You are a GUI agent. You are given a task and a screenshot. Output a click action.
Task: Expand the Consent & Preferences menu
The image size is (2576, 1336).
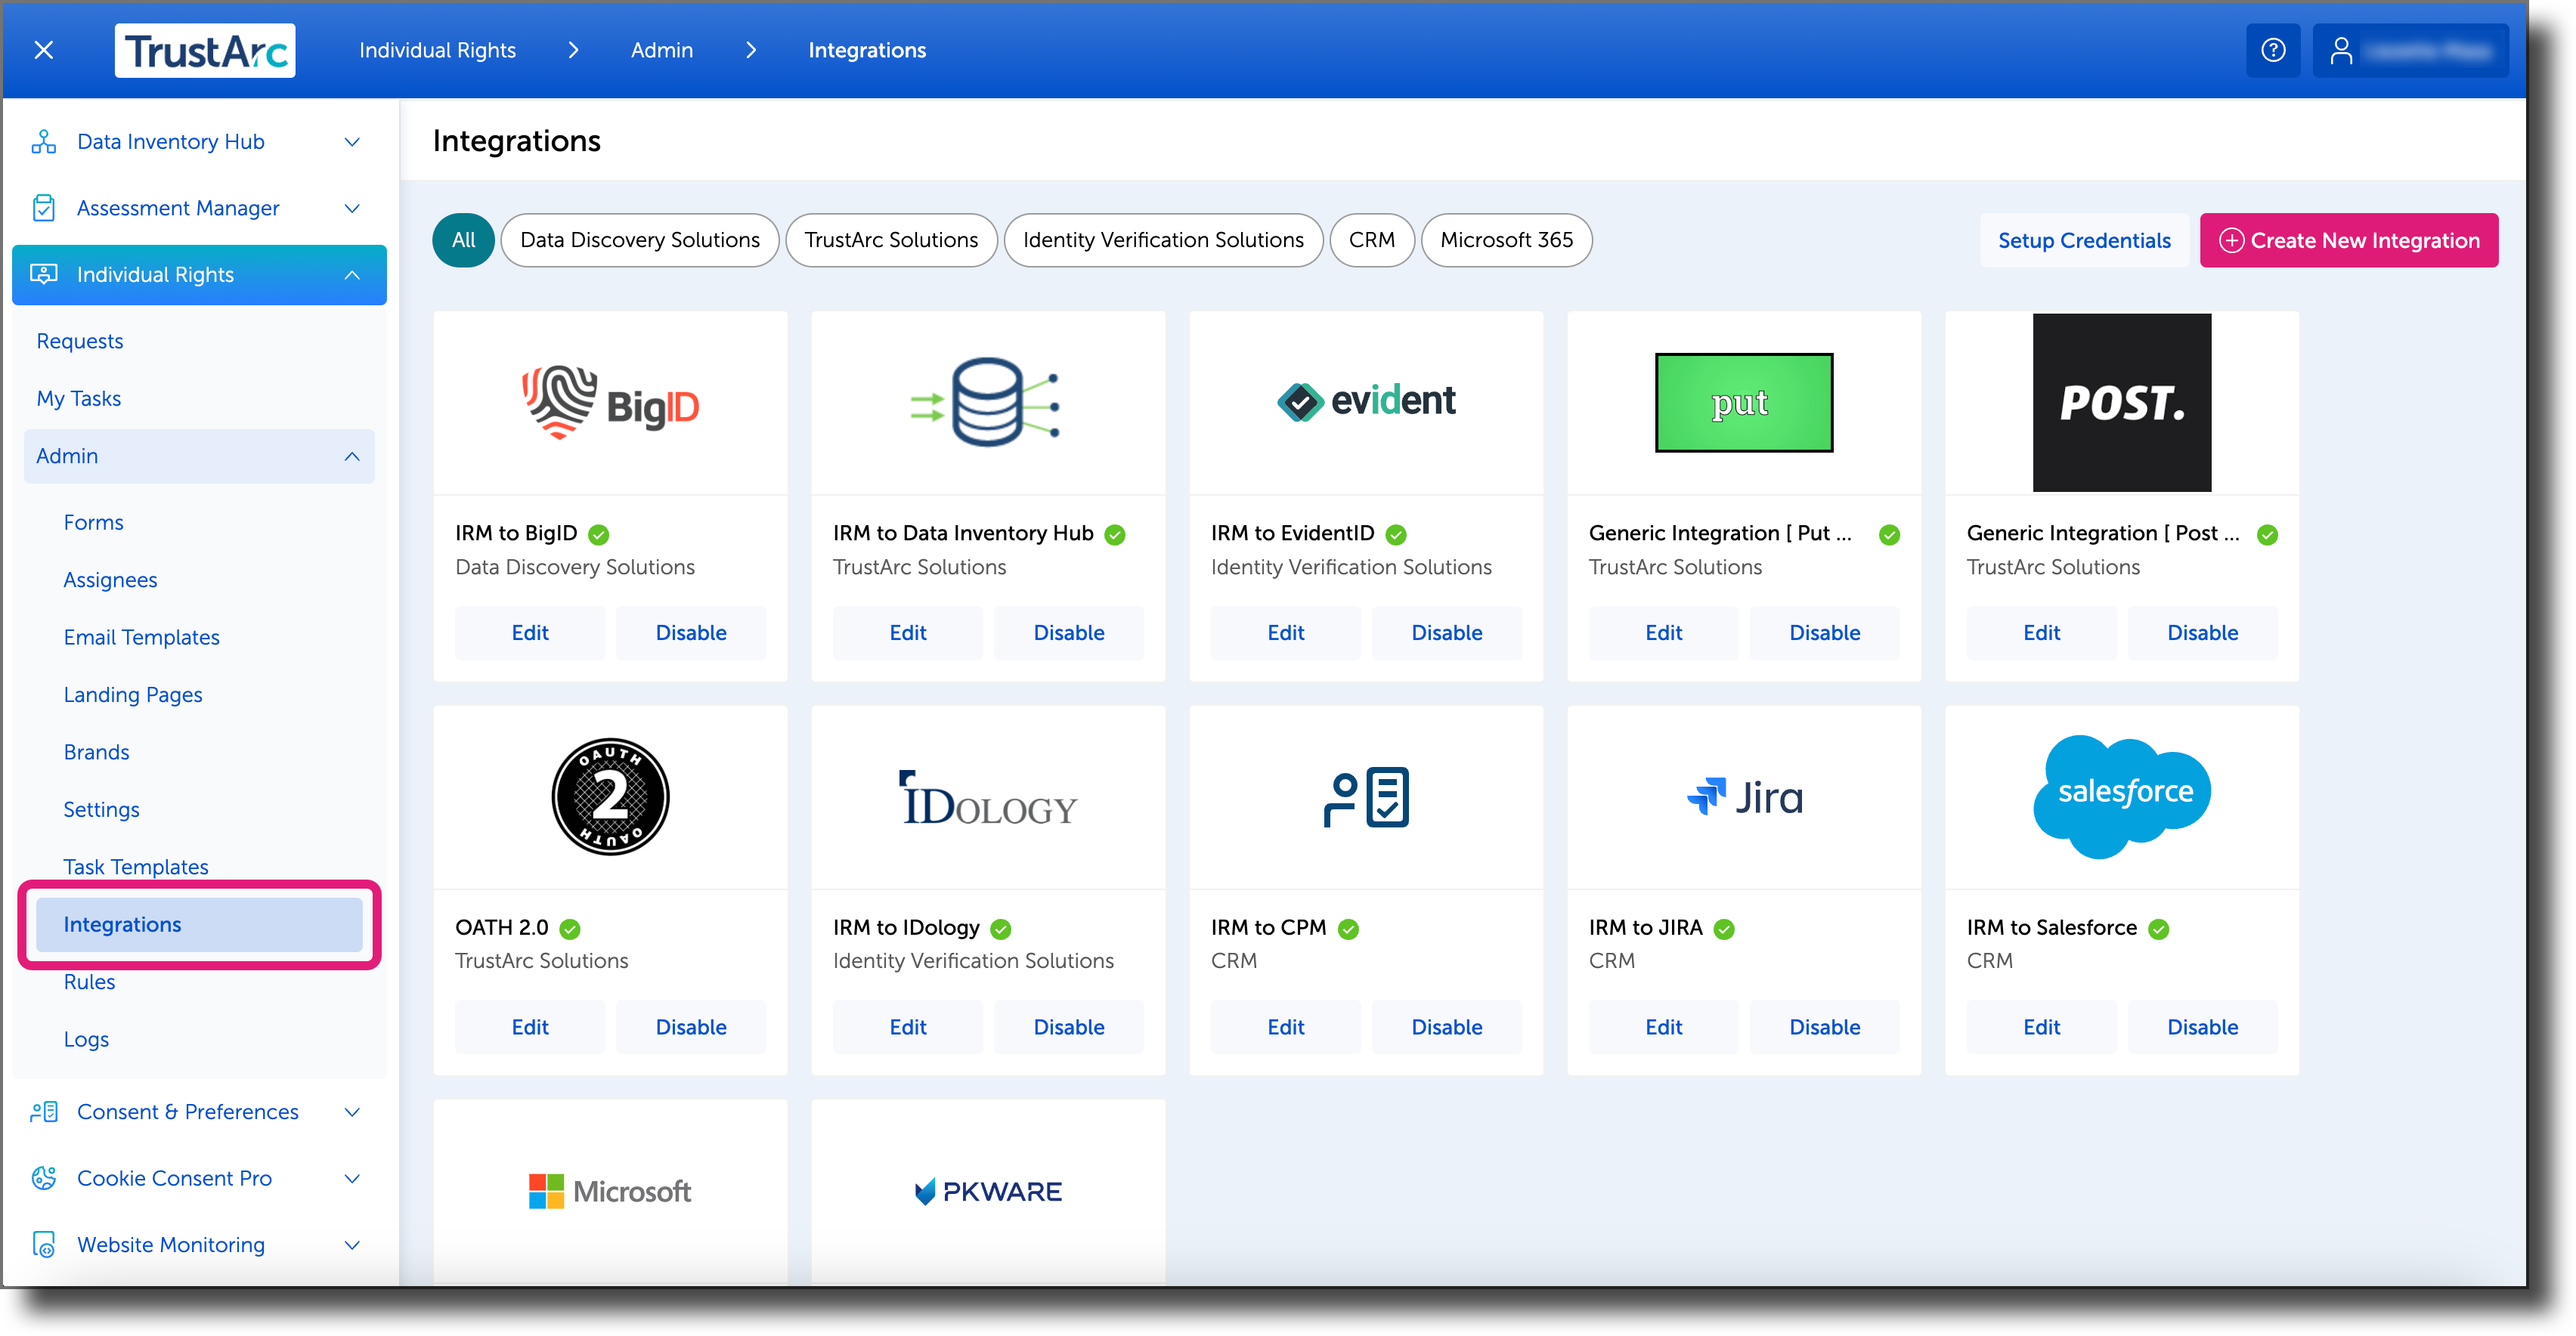pos(352,1112)
